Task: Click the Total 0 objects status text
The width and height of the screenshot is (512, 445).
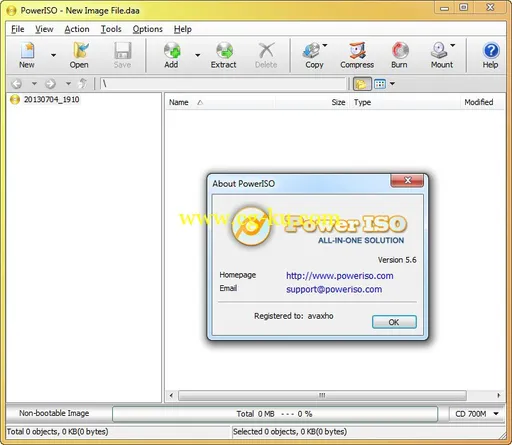Action: pos(57,432)
